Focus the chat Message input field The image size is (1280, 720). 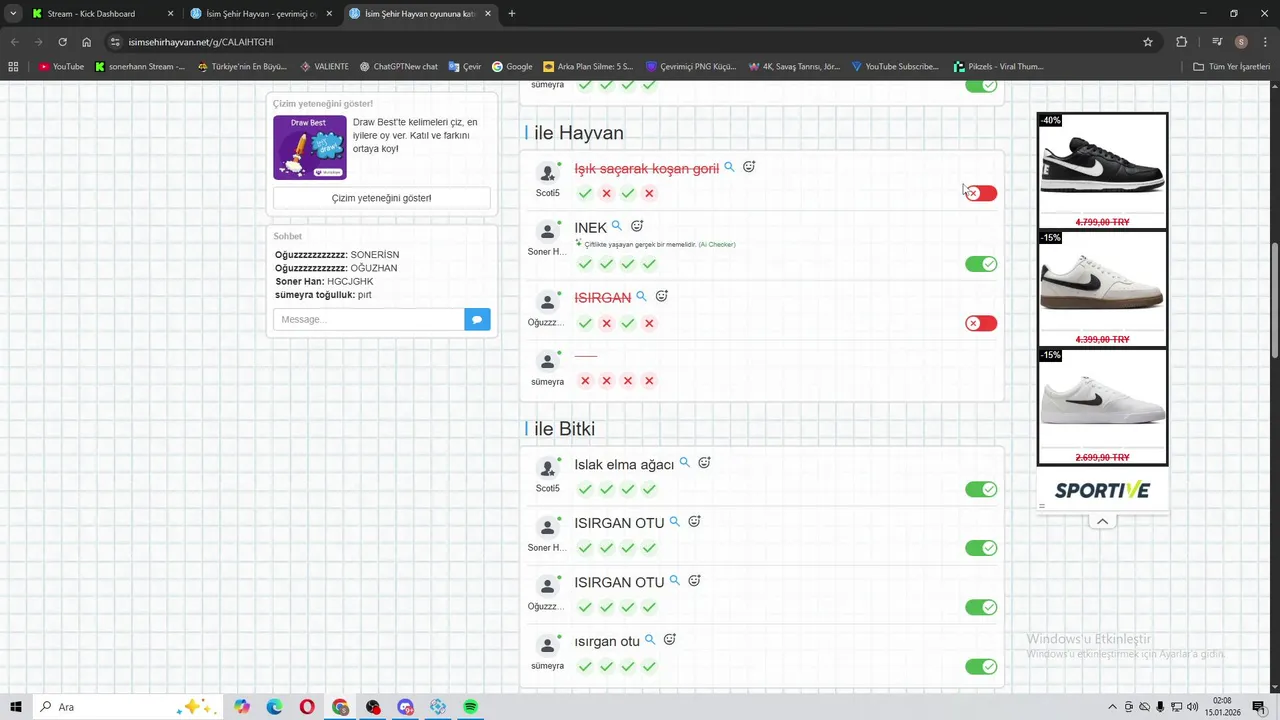pos(369,319)
